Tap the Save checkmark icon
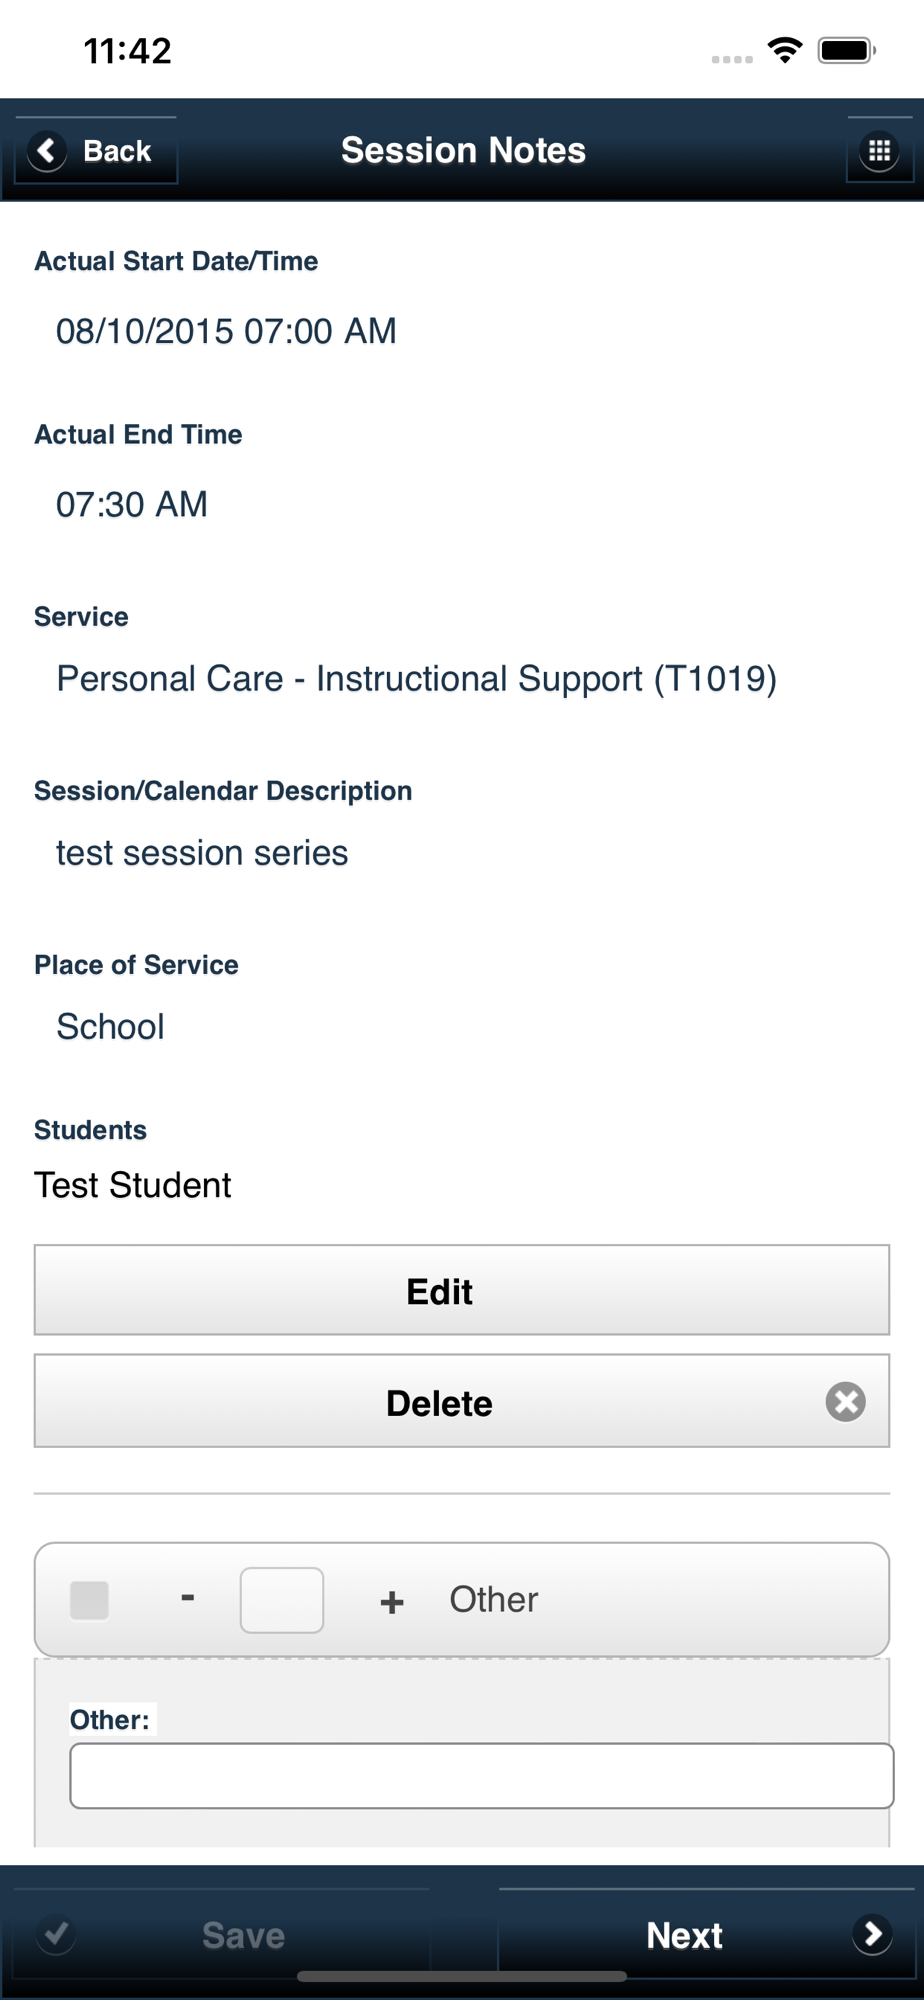 tap(56, 1934)
